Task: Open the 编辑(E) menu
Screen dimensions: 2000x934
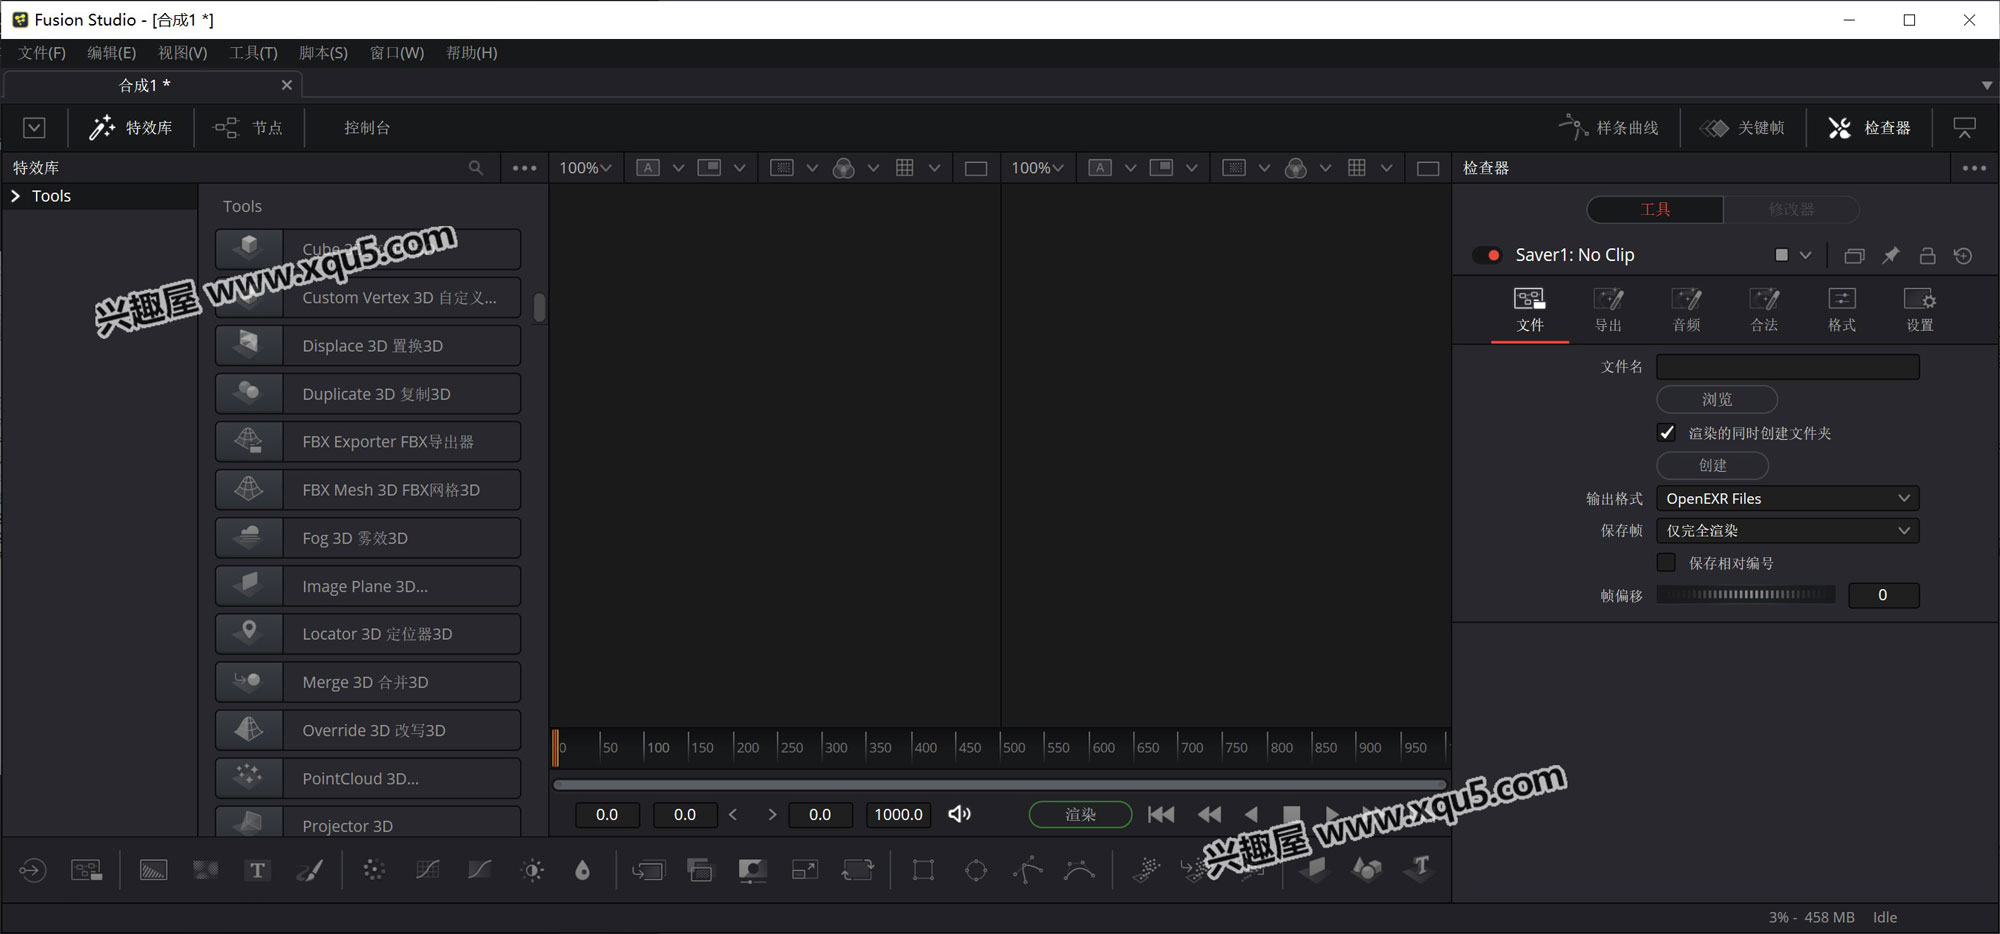Action: (x=111, y=53)
